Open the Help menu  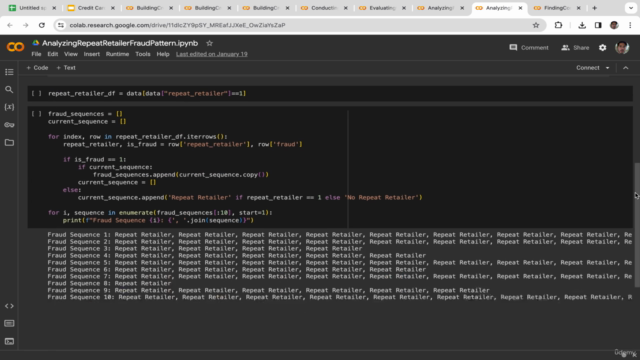click(163, 54)
